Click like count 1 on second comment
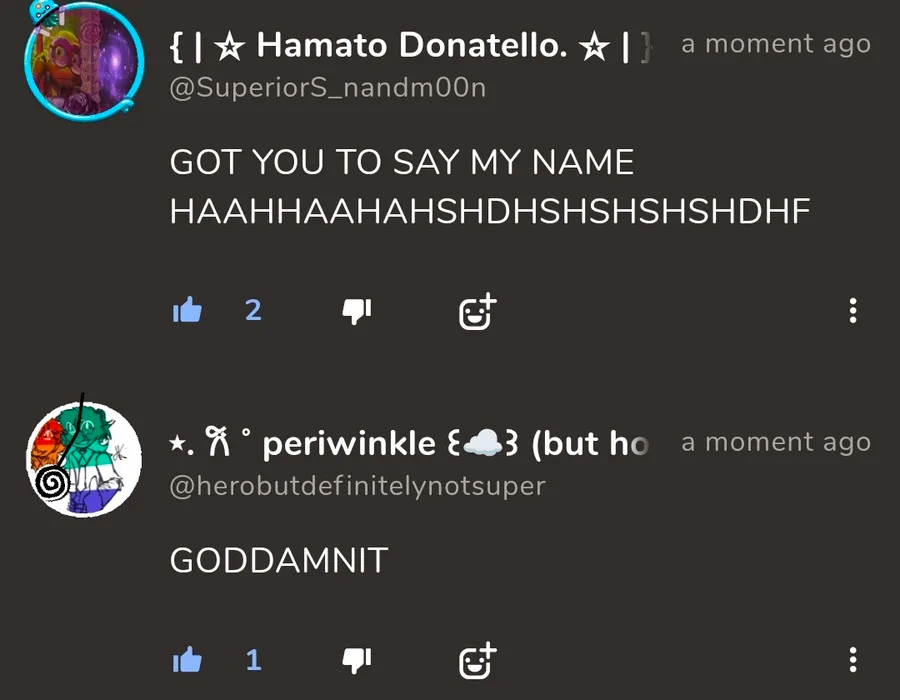 click(x=254, y=660)
